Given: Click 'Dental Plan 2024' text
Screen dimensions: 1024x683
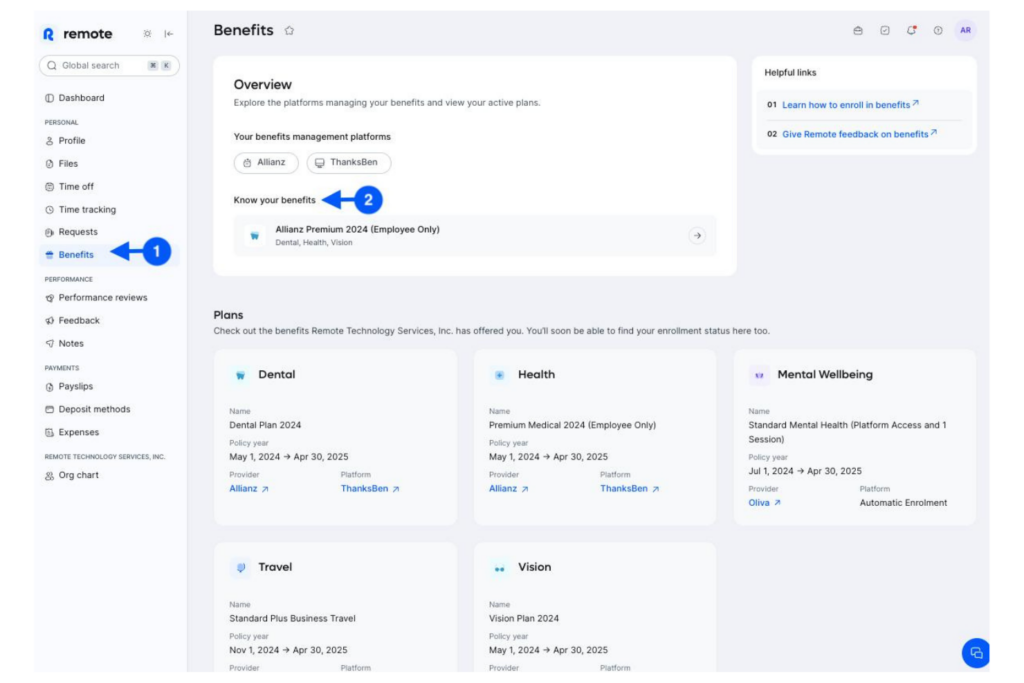Looking at the screenshot, I should tap(265, 425).
